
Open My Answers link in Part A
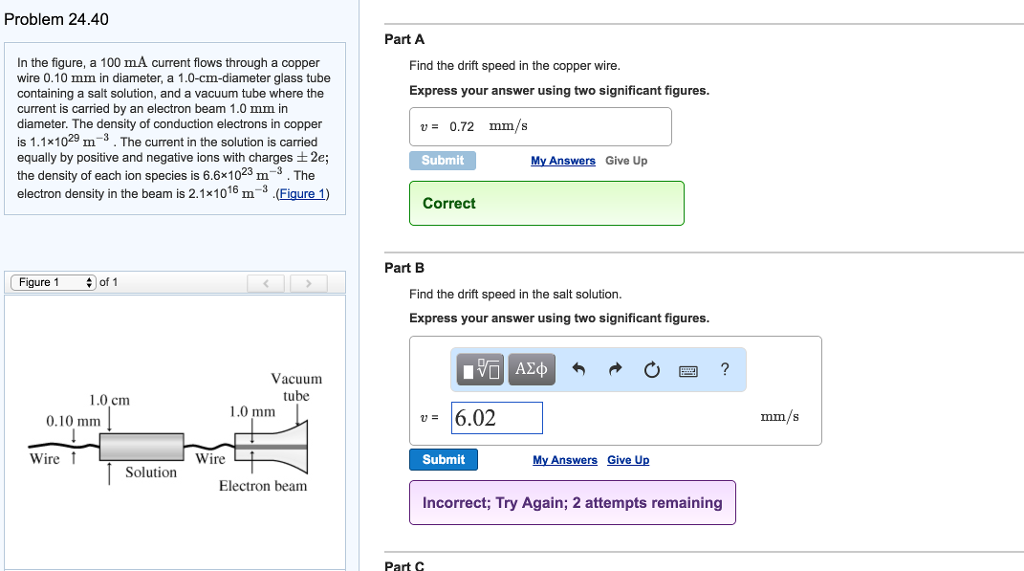point(563,161)
